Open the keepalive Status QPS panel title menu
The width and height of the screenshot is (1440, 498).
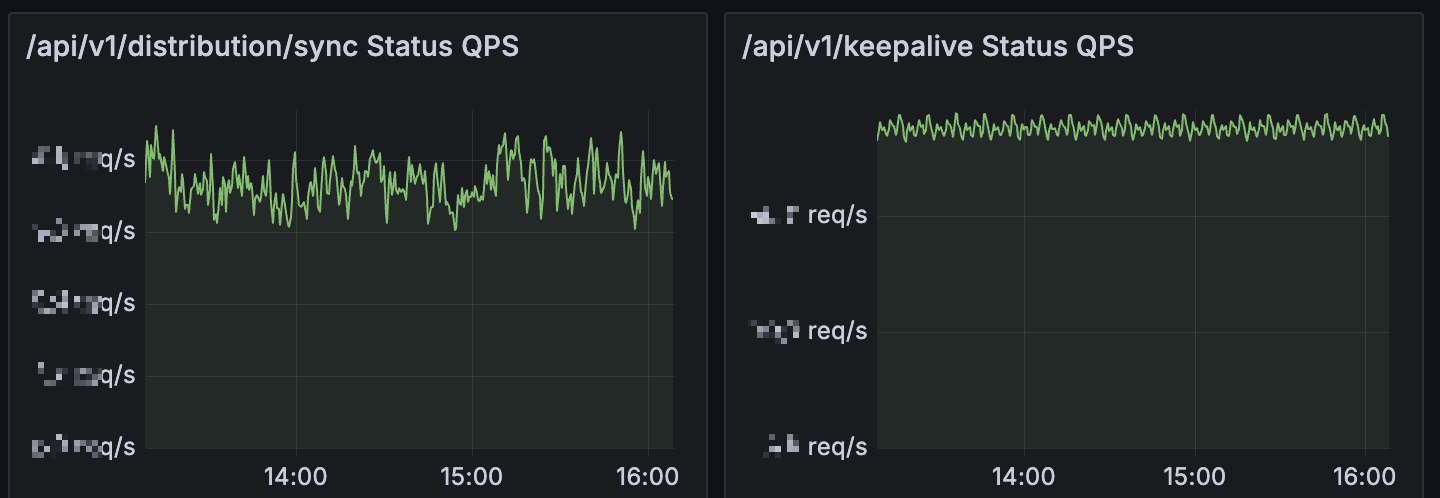pyautogui.click(x=937, y=47)
